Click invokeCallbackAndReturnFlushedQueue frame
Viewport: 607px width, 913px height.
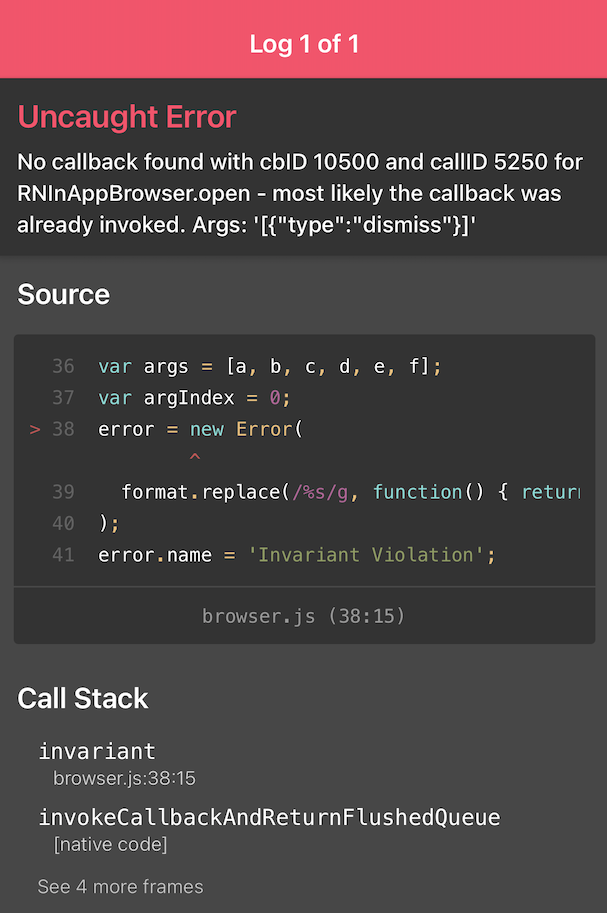tap(269, 816)
